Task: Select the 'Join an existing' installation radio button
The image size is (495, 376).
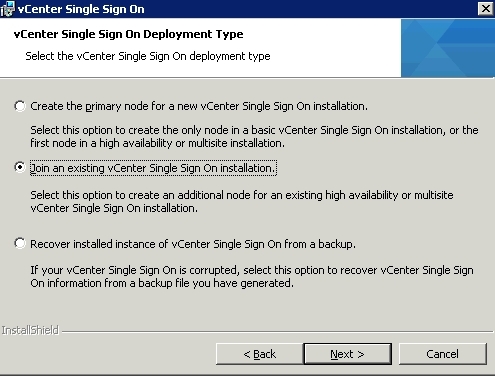Action: [x=20, y=167]
